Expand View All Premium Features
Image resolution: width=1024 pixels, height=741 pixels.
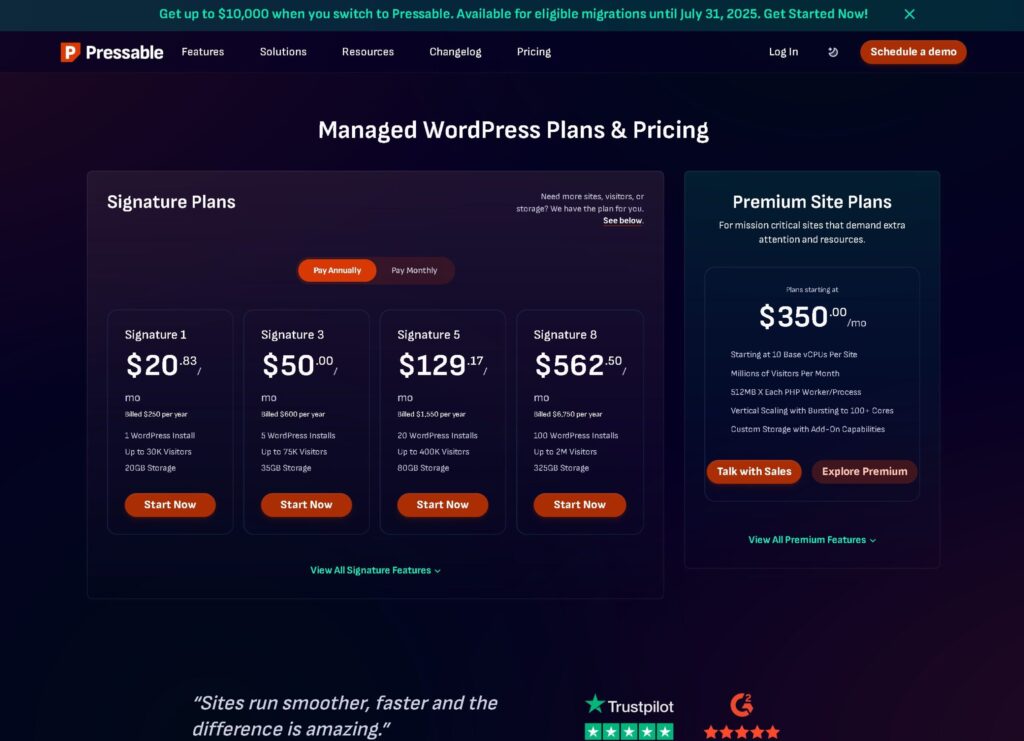click(x=812, y=540)
